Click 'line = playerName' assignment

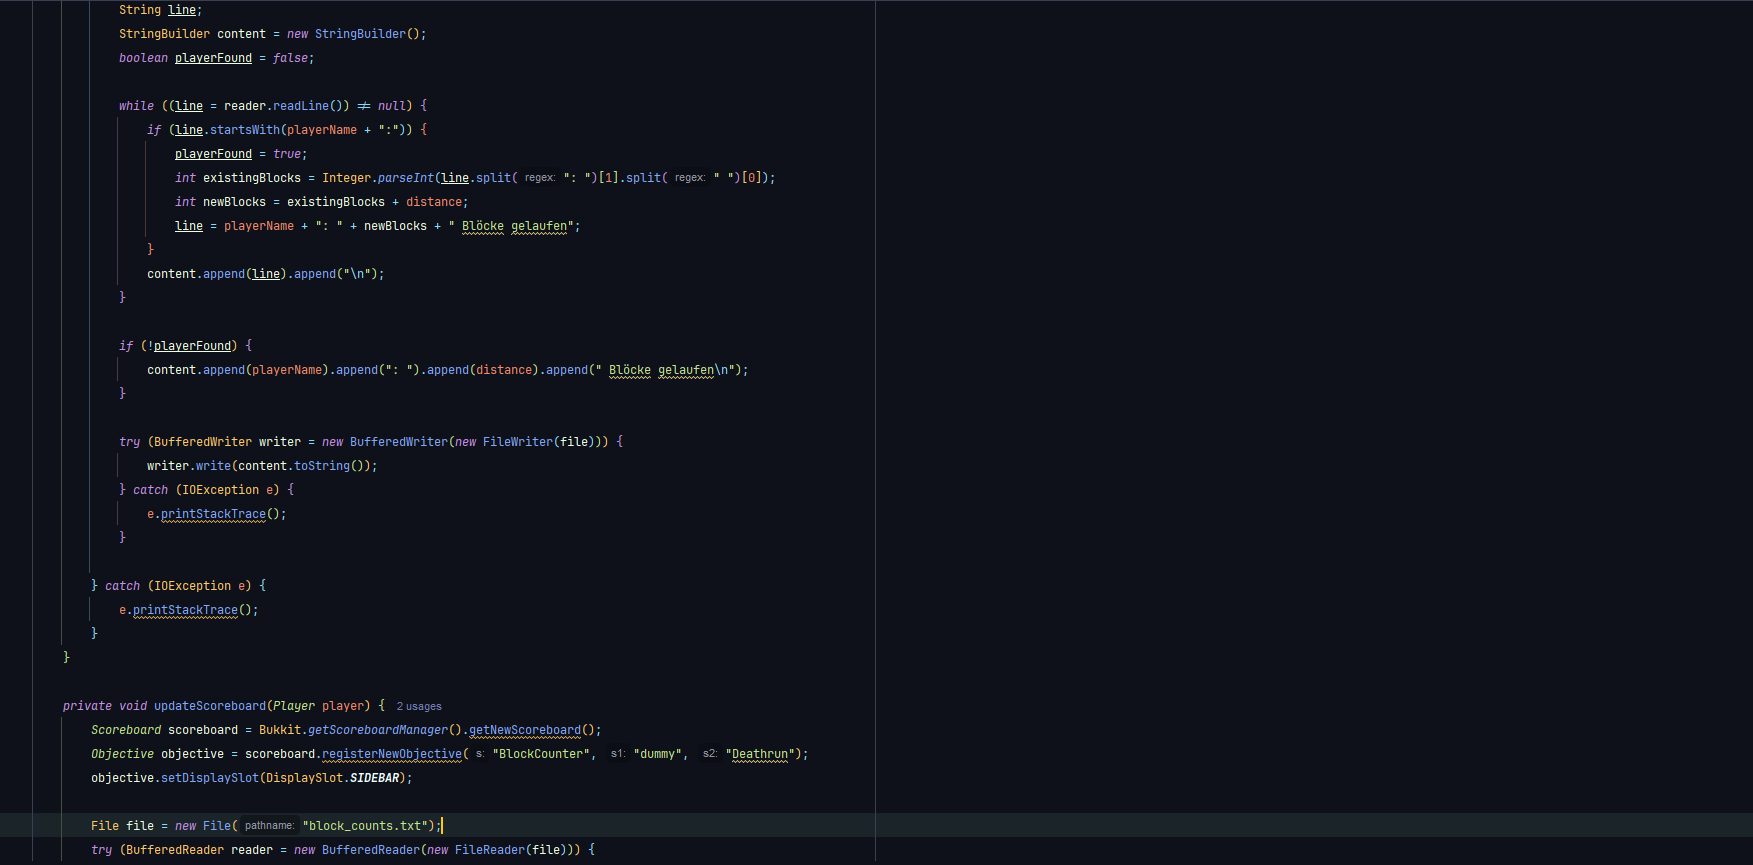pos(235,226)
